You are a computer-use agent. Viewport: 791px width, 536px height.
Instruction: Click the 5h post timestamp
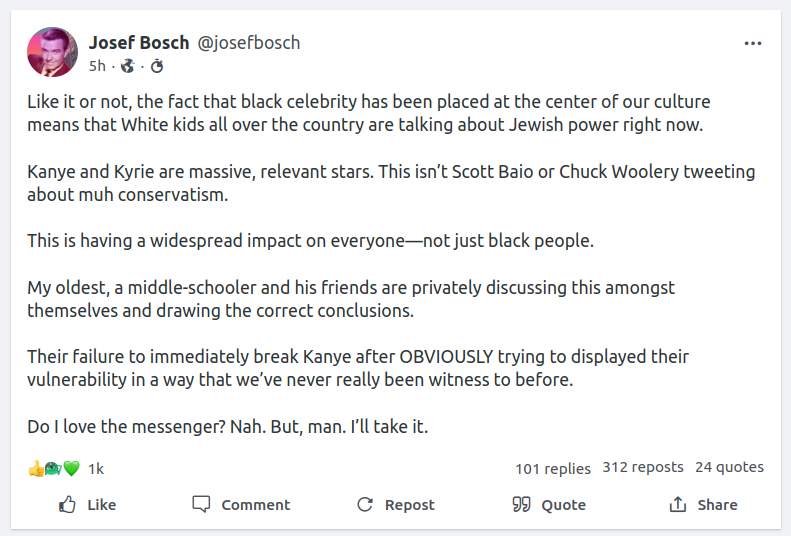pos(97,66)
